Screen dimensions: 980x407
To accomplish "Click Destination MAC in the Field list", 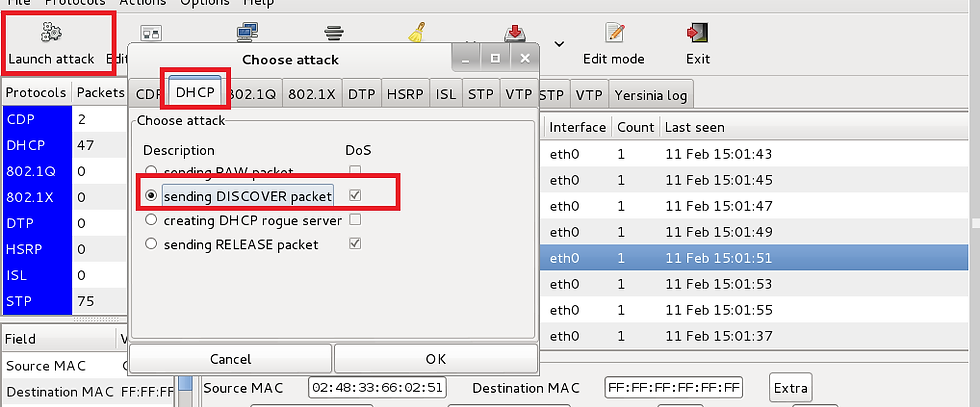I will coord(59,392).
